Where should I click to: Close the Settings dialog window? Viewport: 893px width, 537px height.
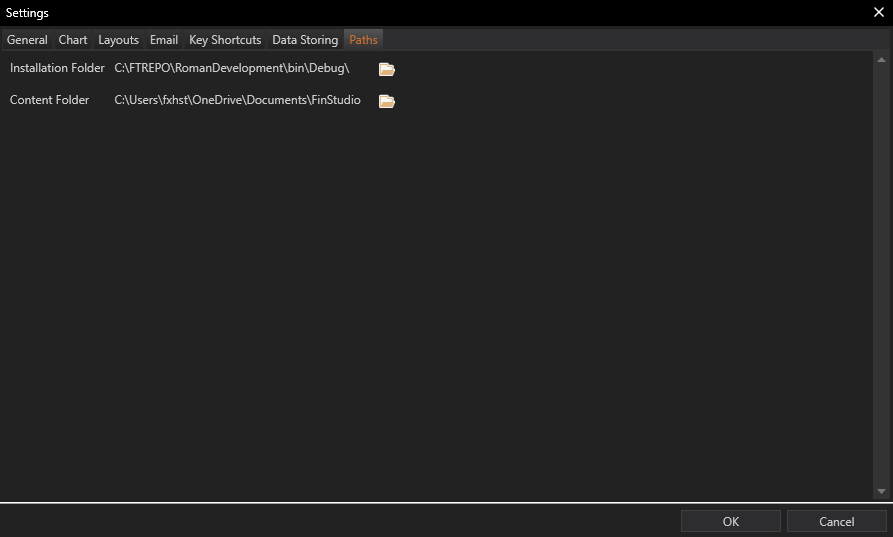click(x=878, y=12)
